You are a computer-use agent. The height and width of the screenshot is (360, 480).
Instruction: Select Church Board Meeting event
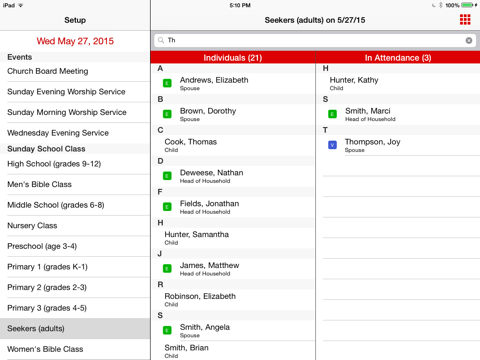[x=75, y=71]
